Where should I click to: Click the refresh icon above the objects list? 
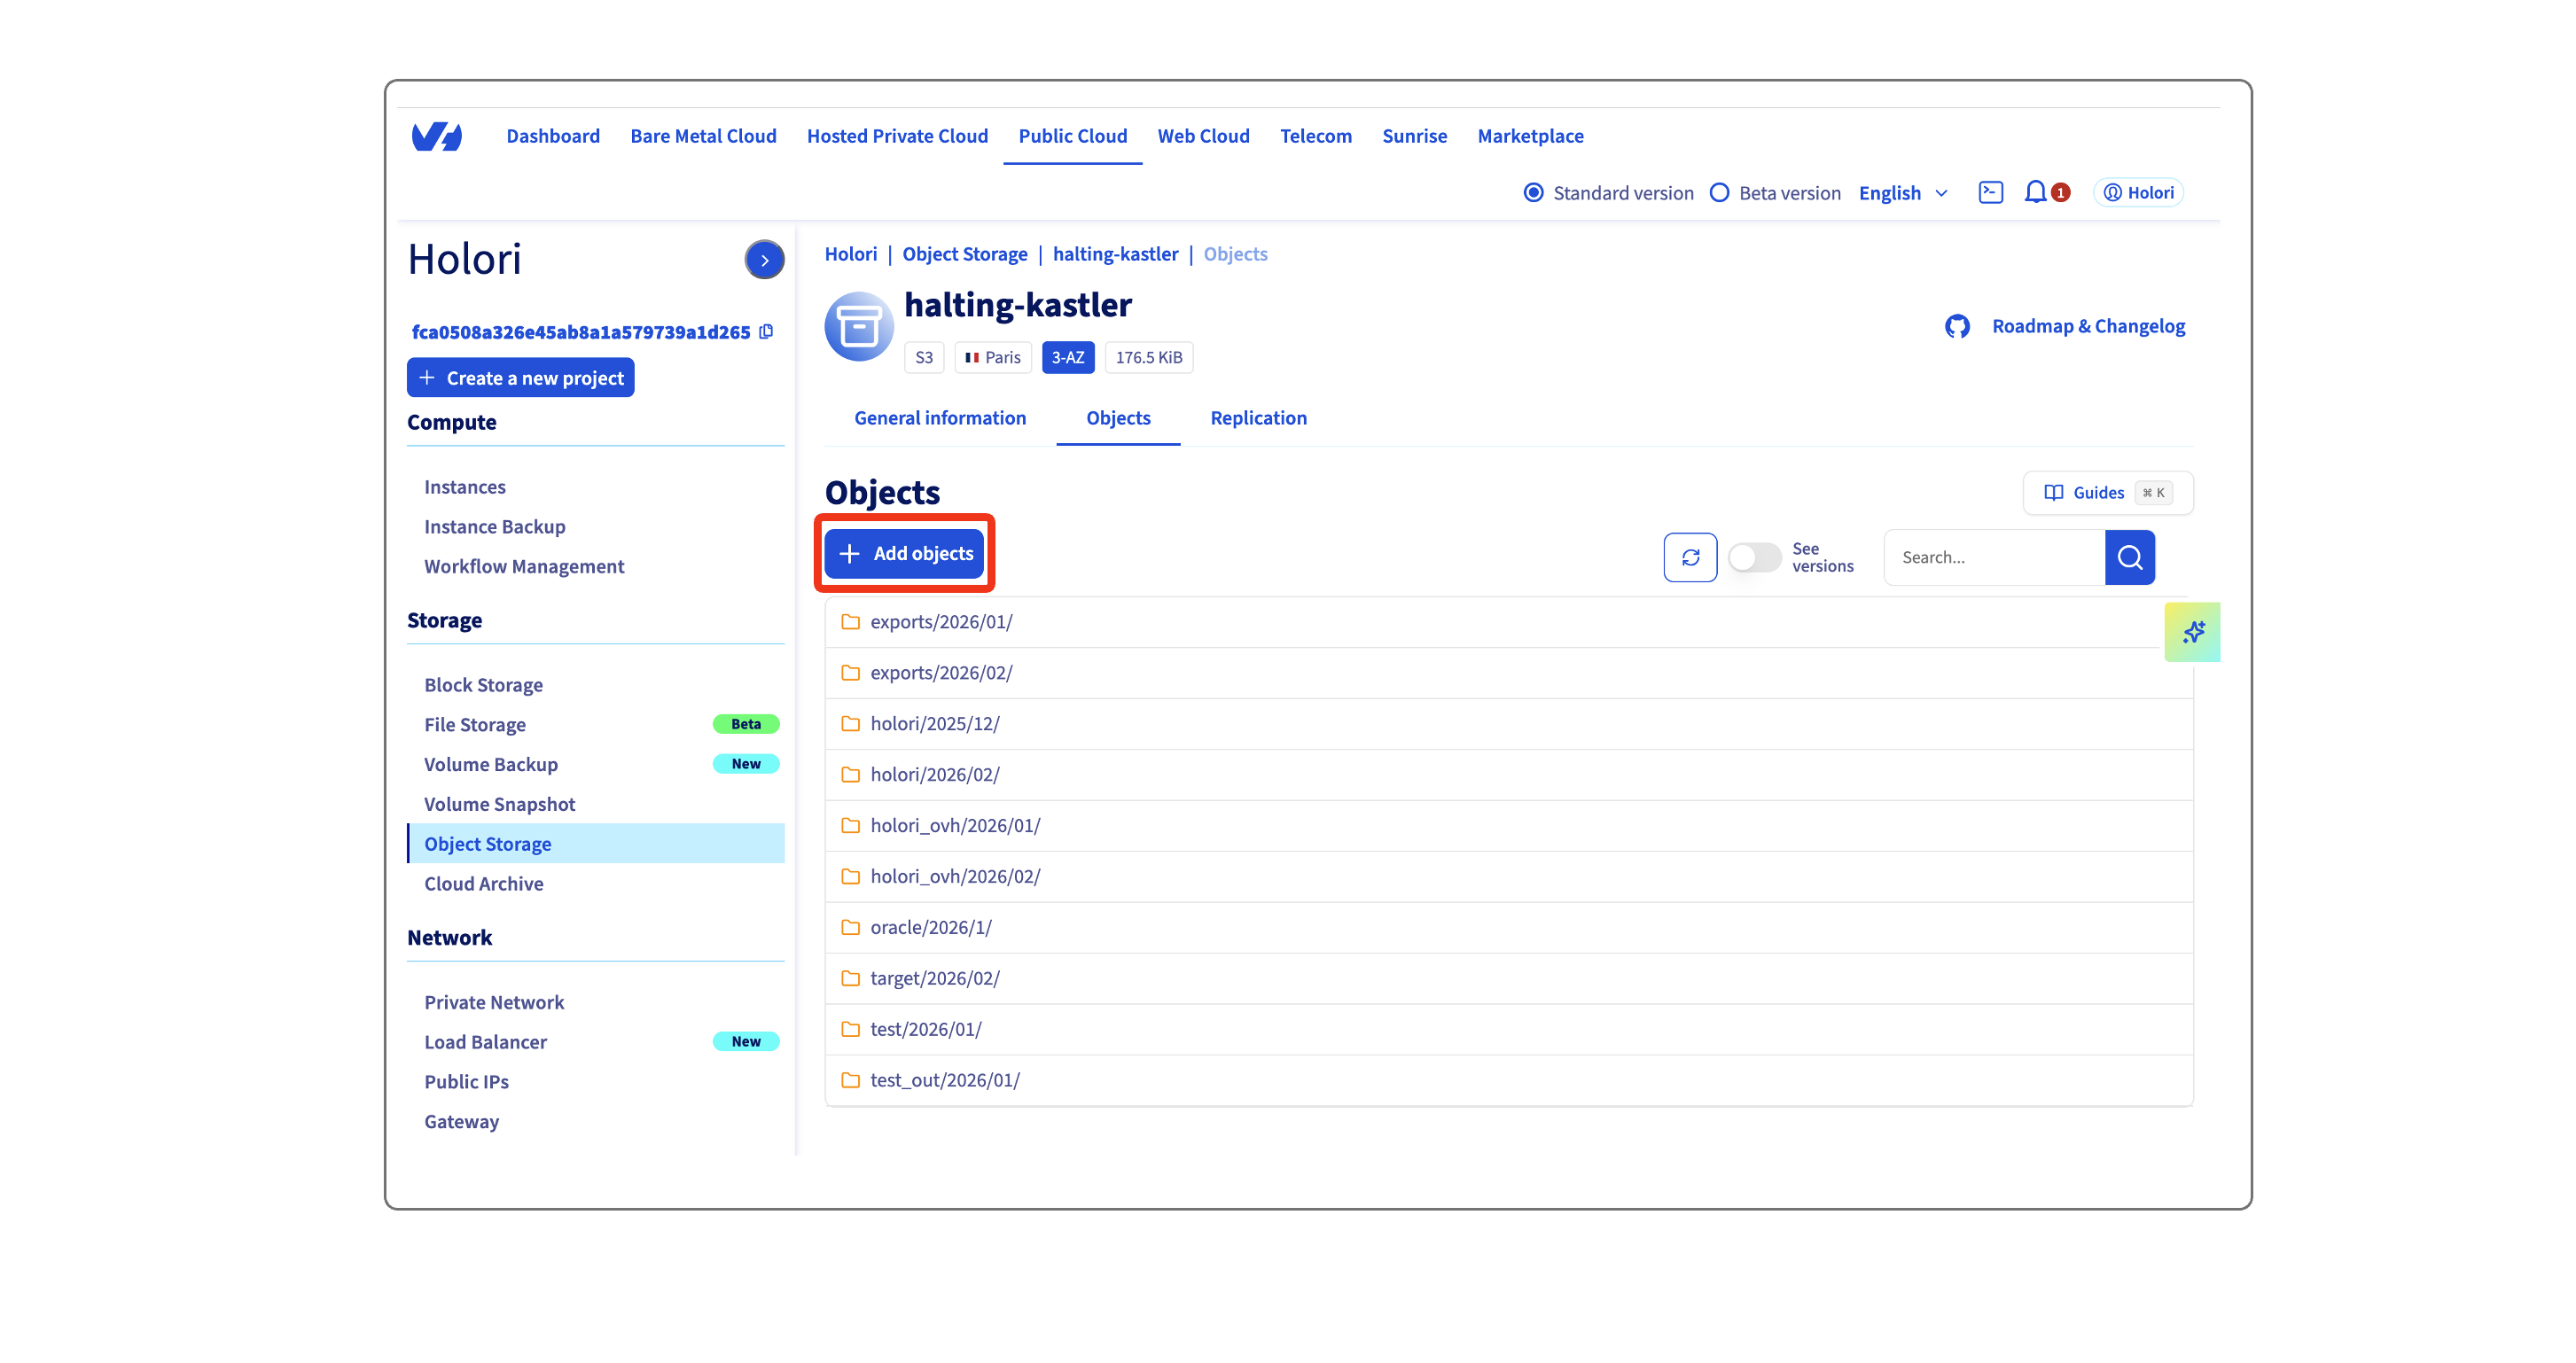[1690, 557]
